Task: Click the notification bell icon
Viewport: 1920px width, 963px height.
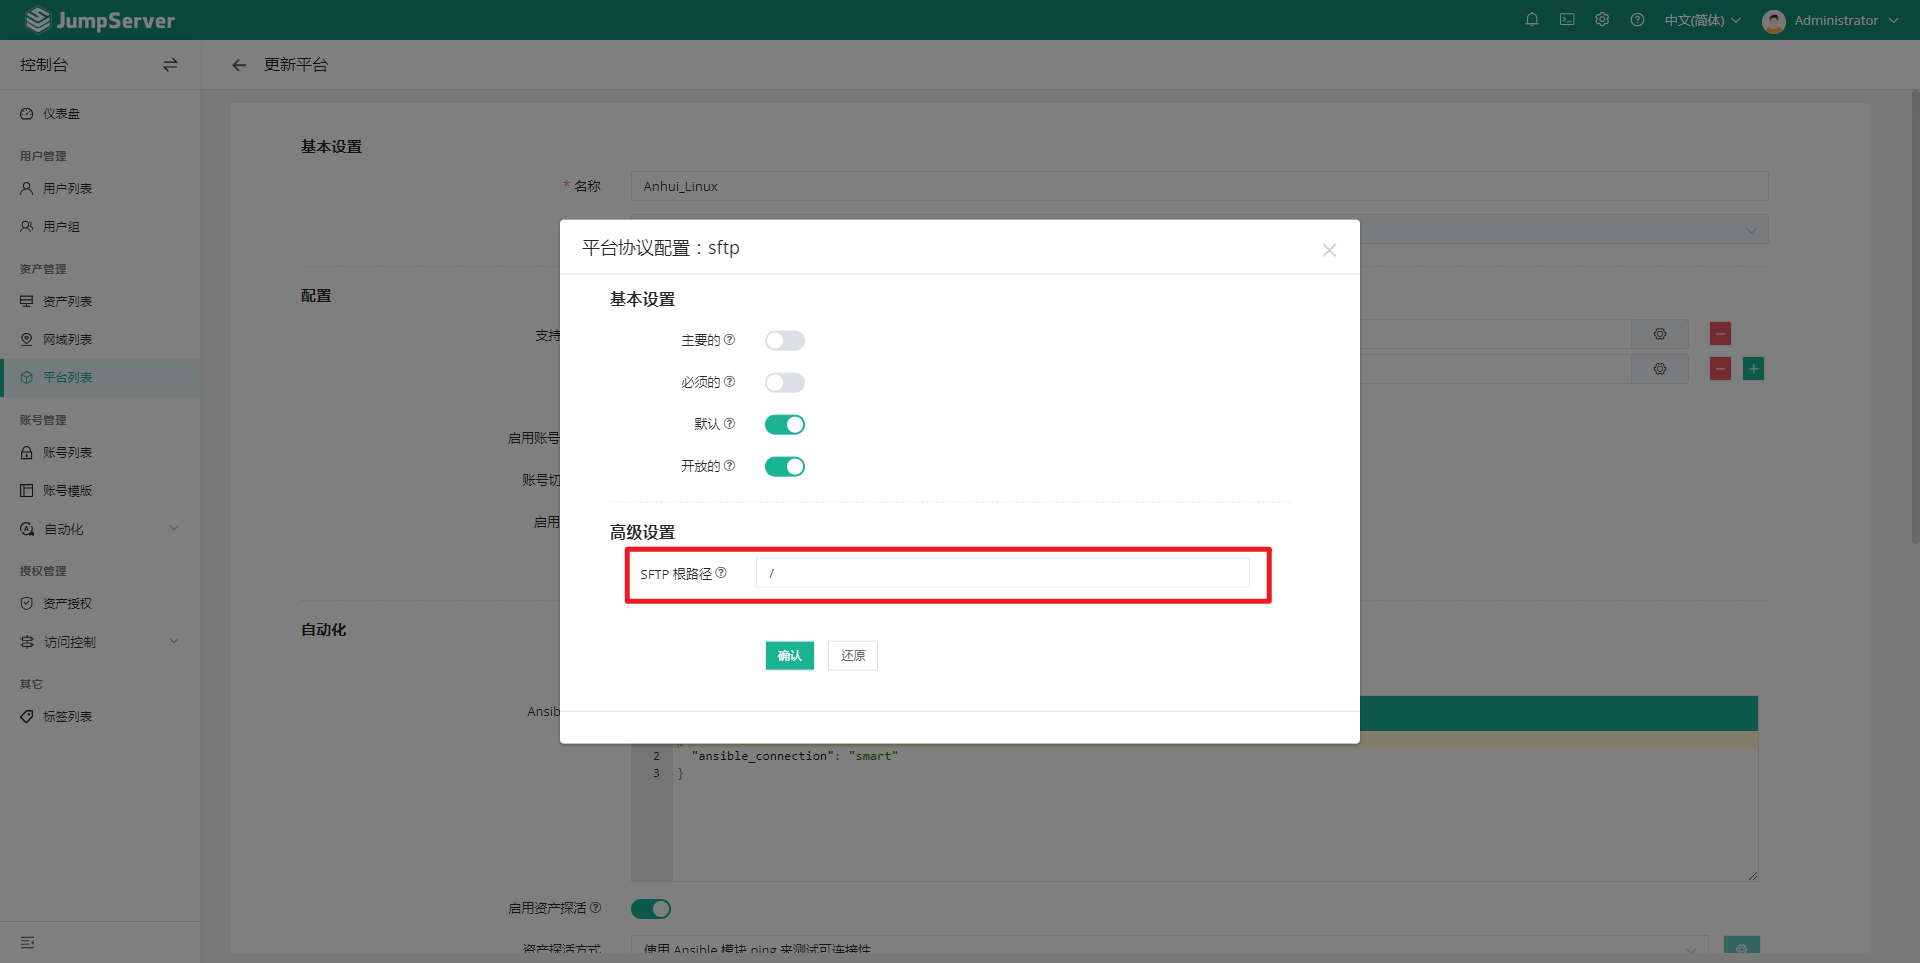Action: pos(1531,20)
